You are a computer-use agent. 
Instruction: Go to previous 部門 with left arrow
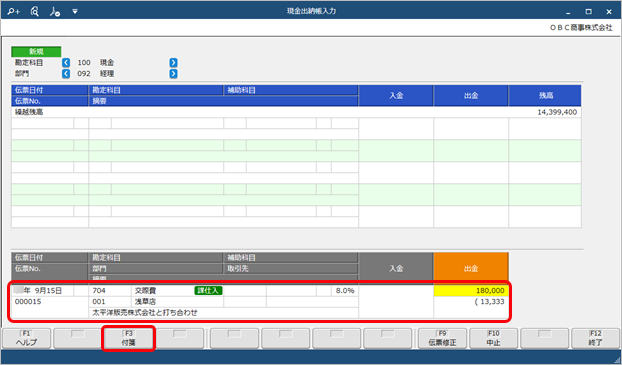(66, 74)
